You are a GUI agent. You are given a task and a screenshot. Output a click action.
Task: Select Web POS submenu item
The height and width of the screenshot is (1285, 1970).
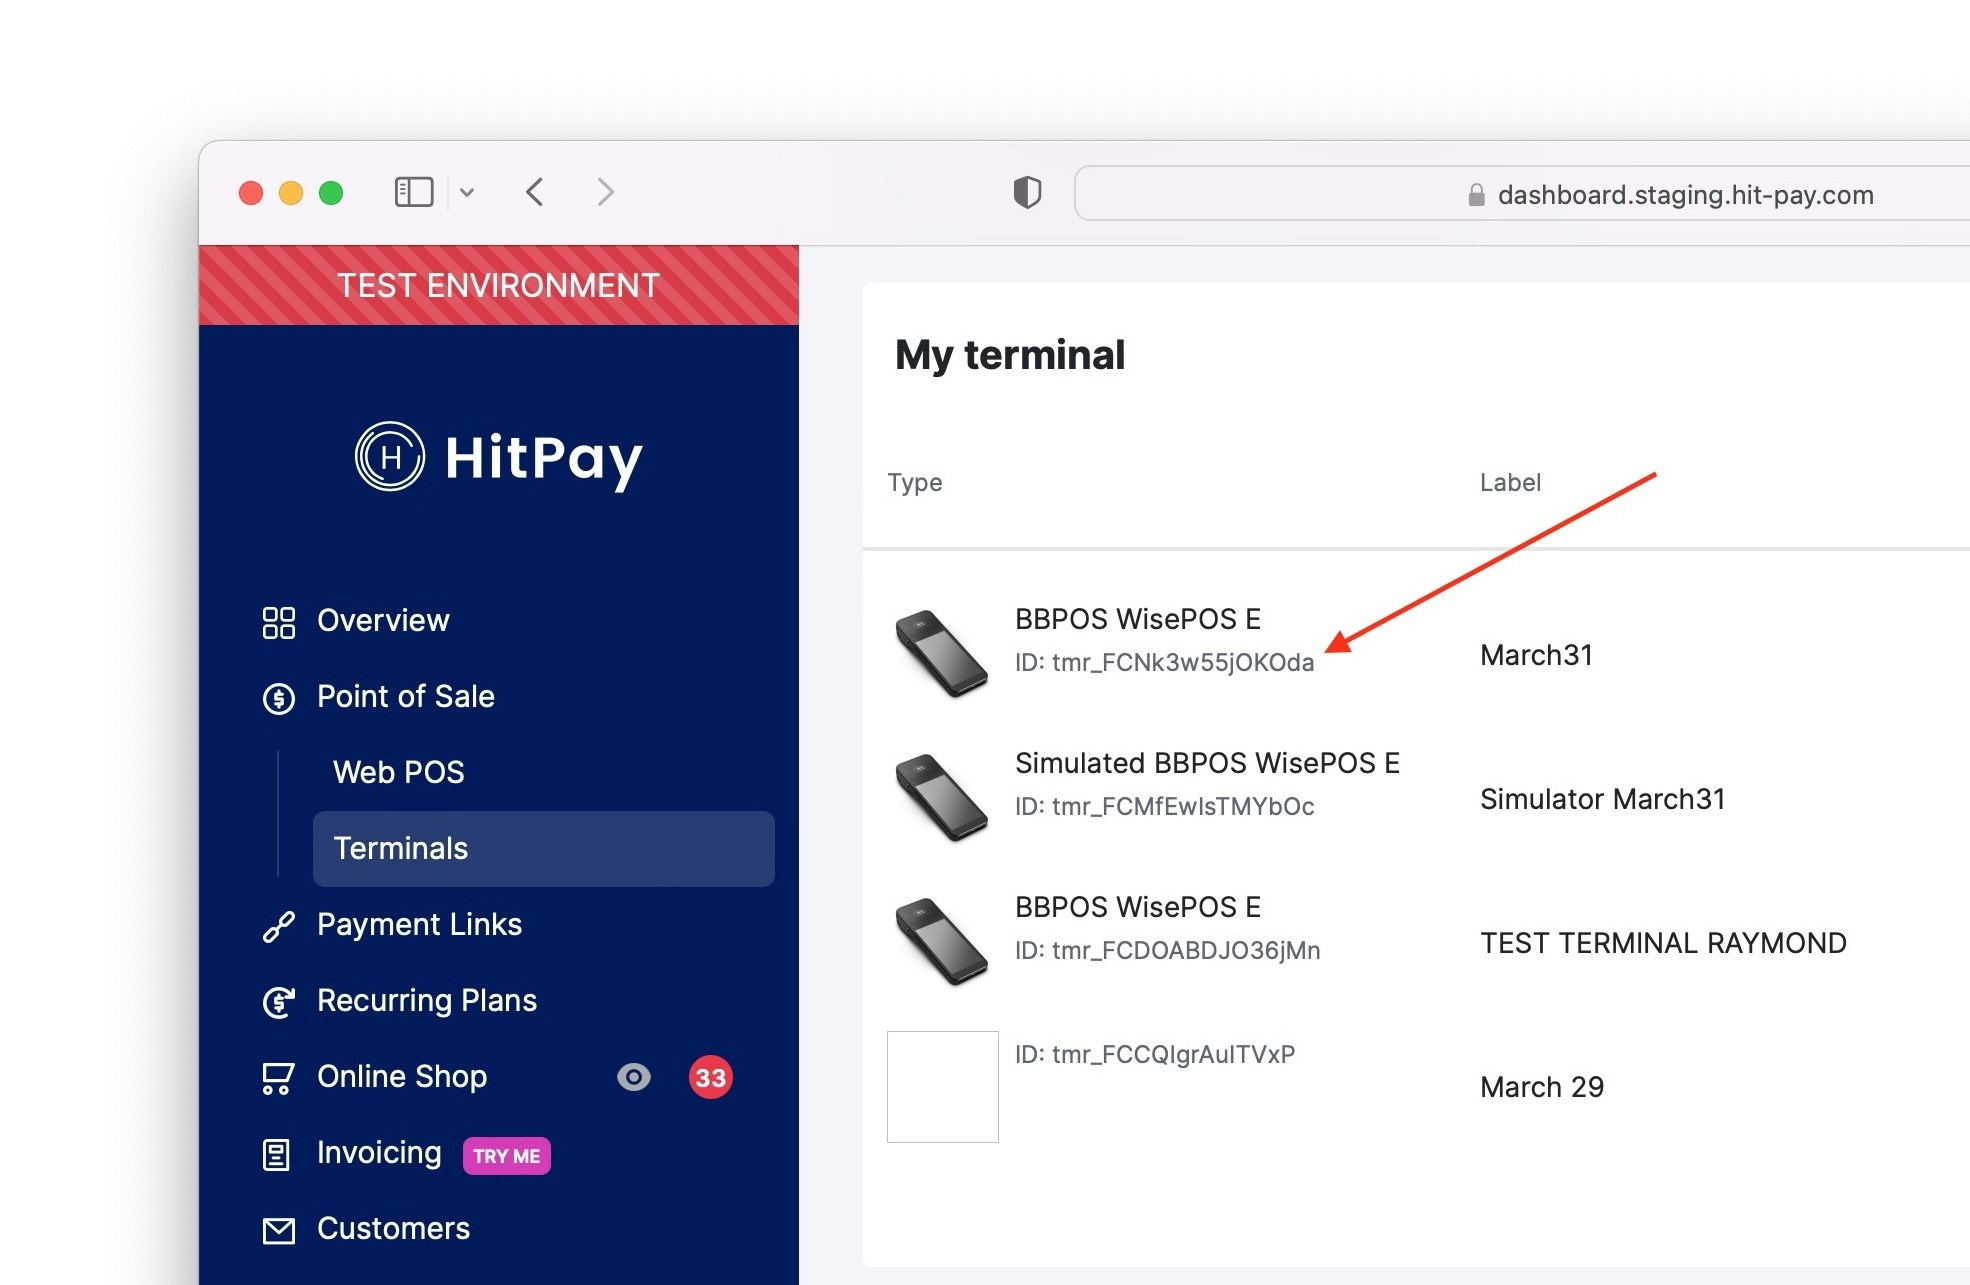click(x=399, y=773)
